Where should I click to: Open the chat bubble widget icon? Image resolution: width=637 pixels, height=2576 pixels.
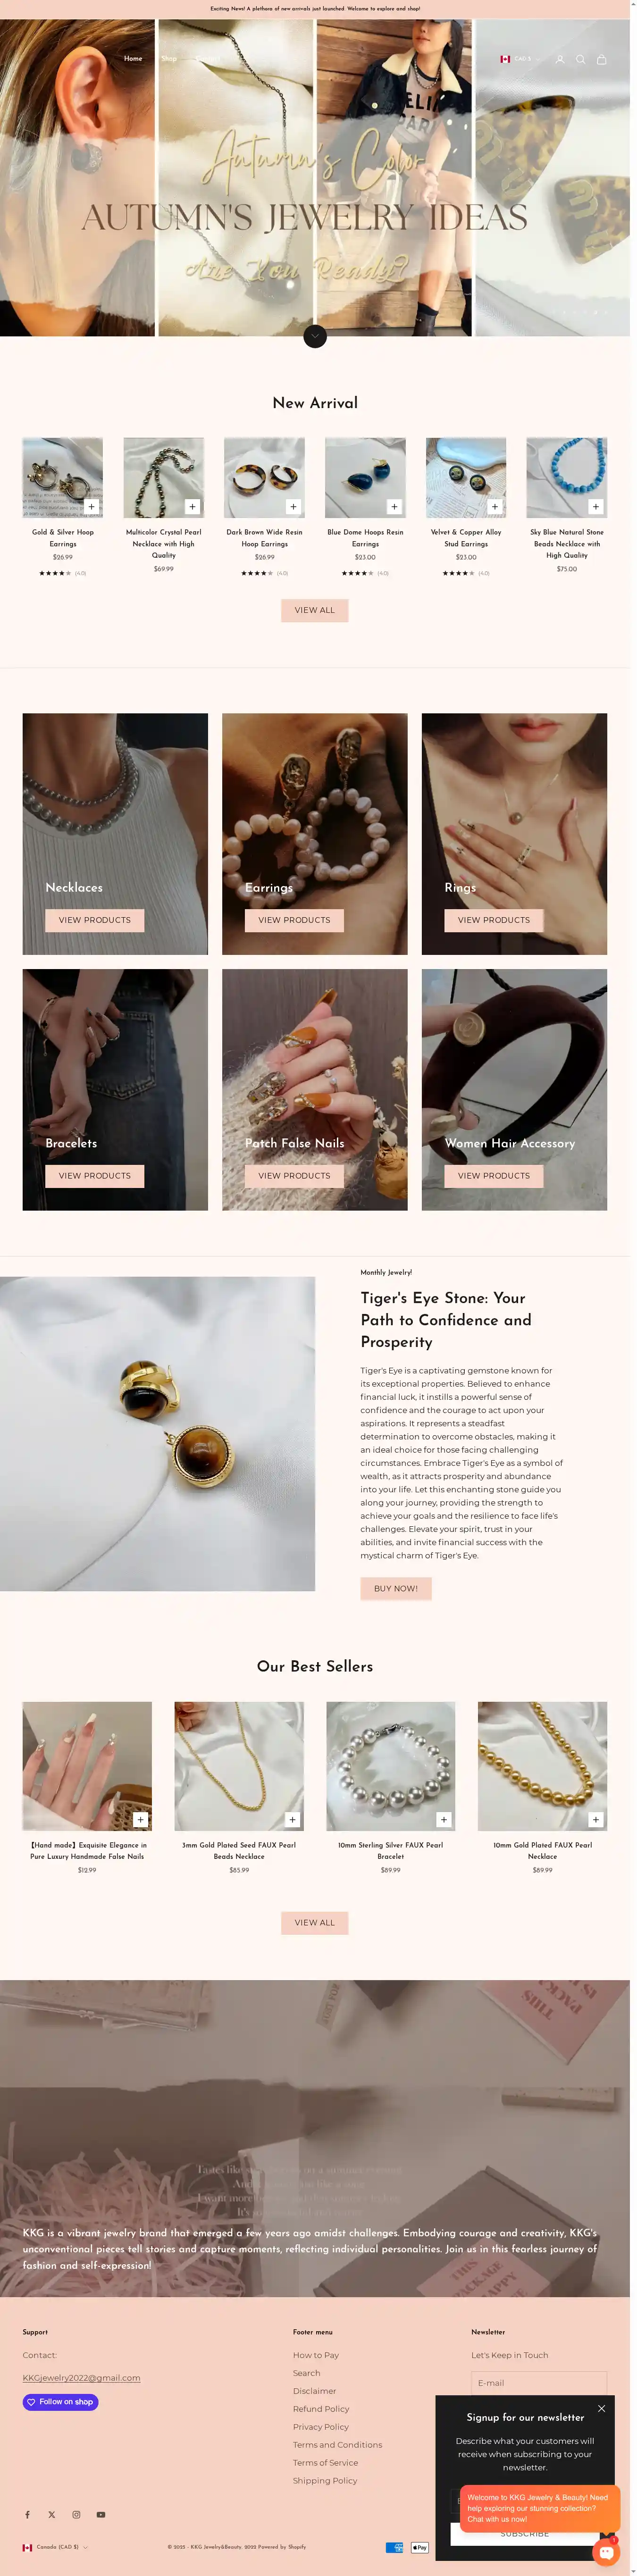pyautogui.click(x=606, y=2552)
